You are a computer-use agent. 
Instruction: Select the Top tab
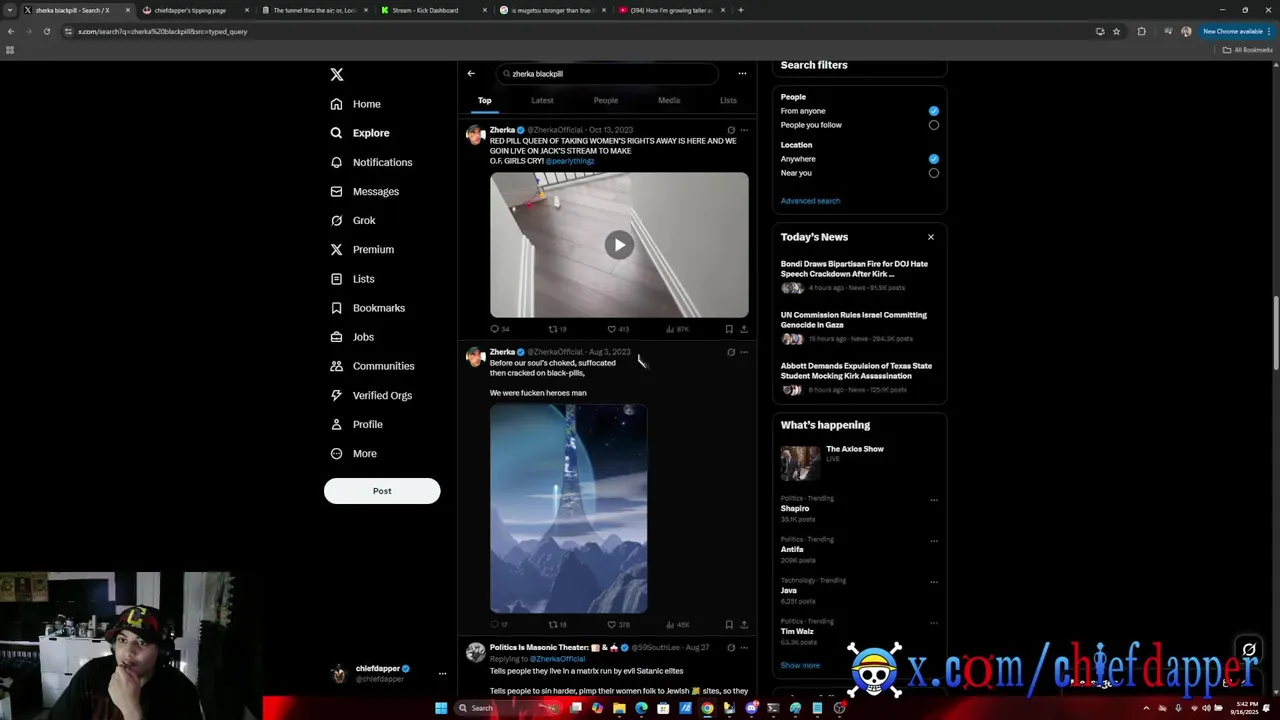(484, 100)
